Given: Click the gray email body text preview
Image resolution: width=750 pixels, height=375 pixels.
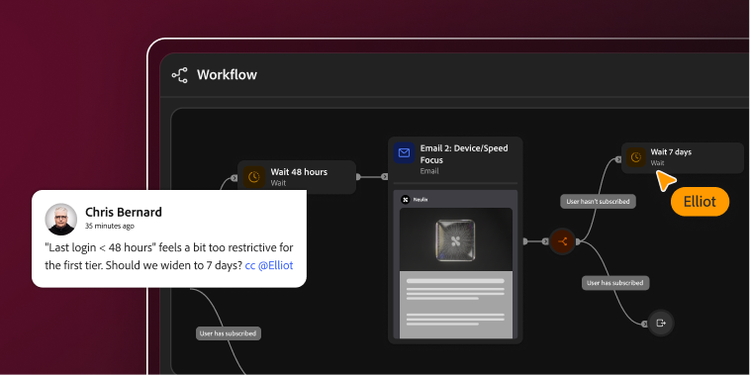Looking at the screenshot, I should coord(455,305).
